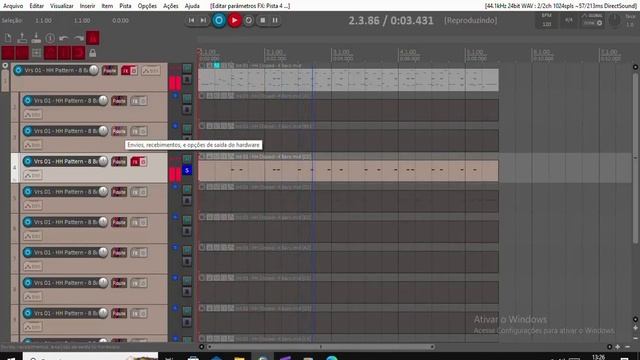640x360 pixels.
Task: Open the Fonte input menu on track 6
Action: click(119, 222)
